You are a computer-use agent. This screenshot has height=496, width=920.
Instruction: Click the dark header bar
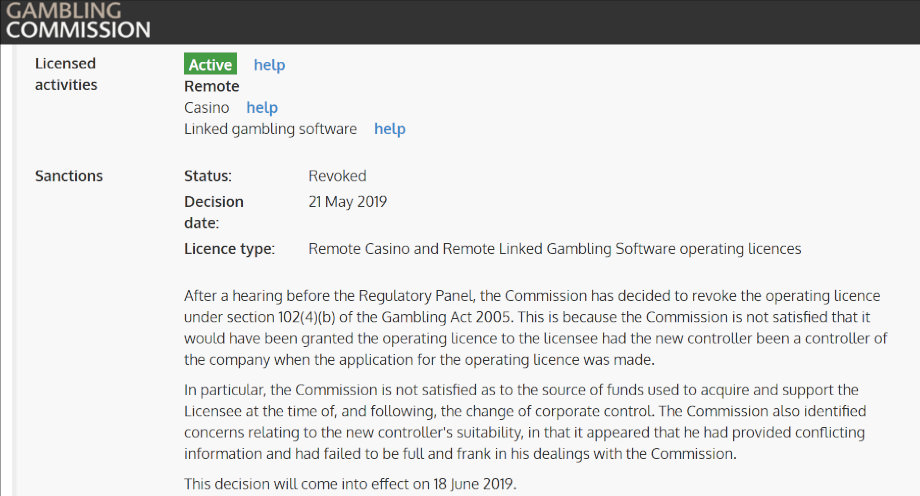460,22
